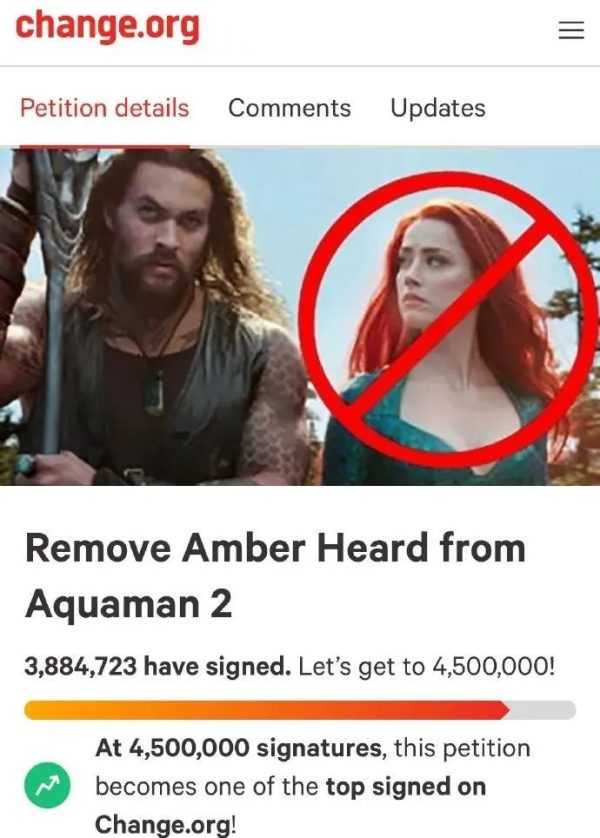Select the Petition details tab
Image resolution: width=600 pixels, height=838 pixels.
click(105, 108)
